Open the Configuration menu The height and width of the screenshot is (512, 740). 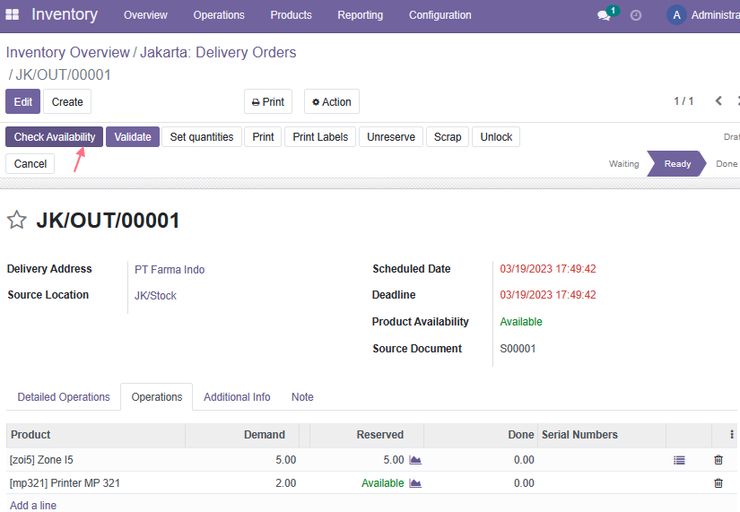[x=440, y=15]
